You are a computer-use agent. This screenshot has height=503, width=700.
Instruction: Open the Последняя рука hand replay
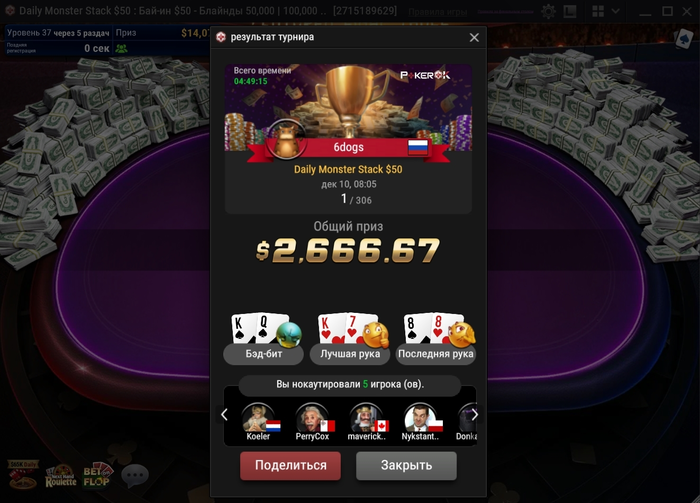[x=436, y=339]
